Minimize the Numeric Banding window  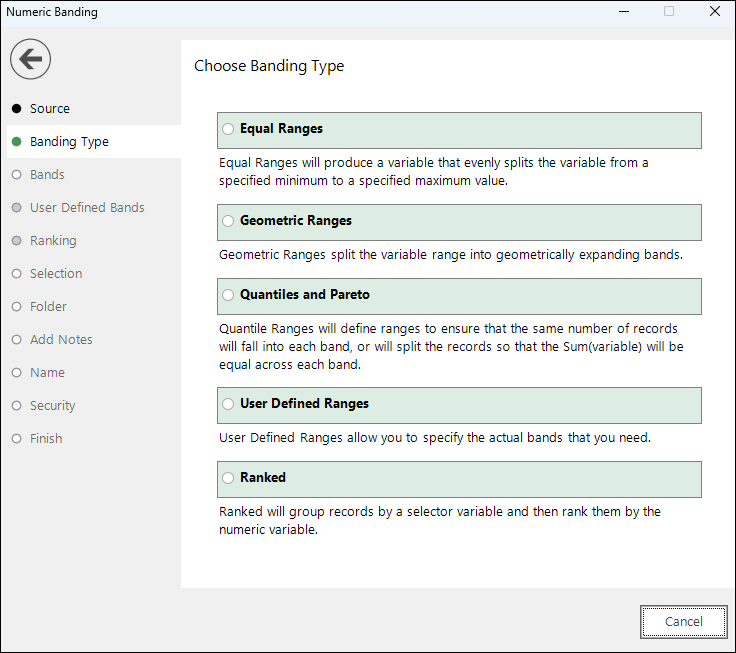tap(624, 11)
